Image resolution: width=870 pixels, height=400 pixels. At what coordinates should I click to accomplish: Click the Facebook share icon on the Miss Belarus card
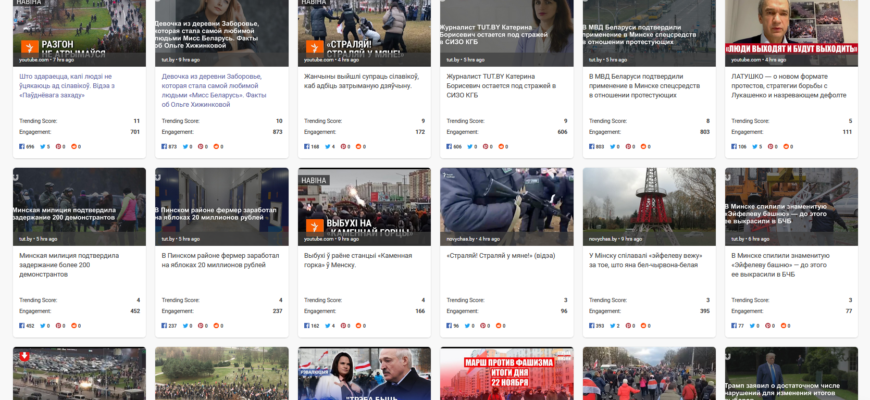165,146
